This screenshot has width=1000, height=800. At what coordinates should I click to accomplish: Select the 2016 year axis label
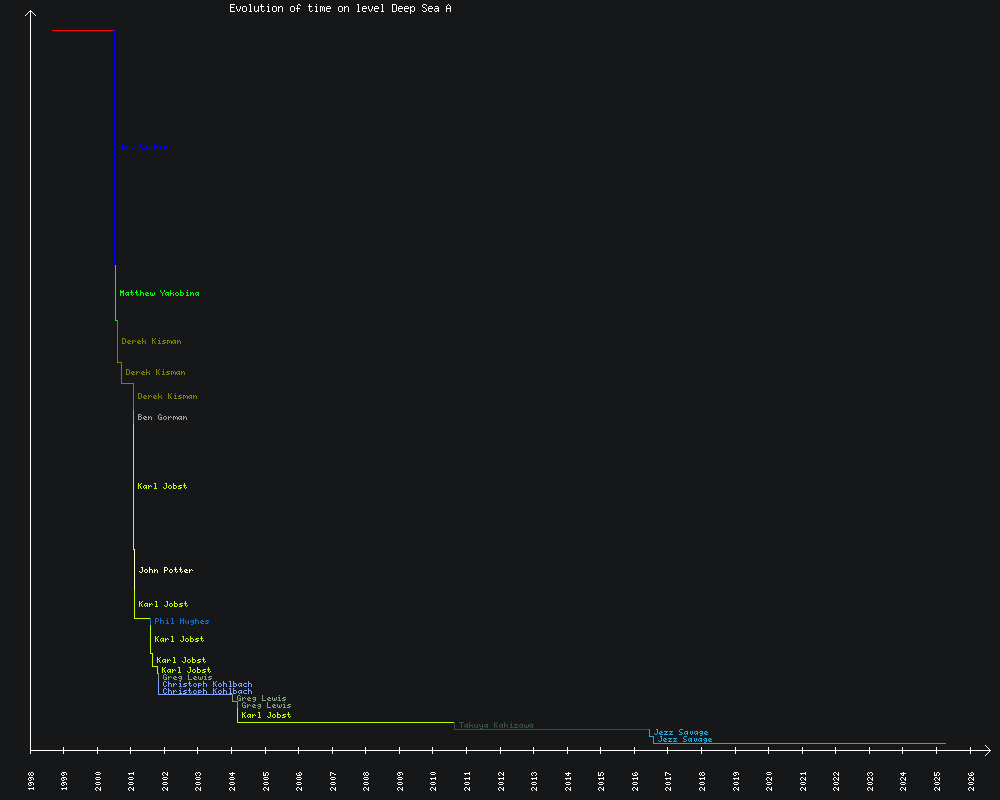pyautogui.click(x=635, y=780)
